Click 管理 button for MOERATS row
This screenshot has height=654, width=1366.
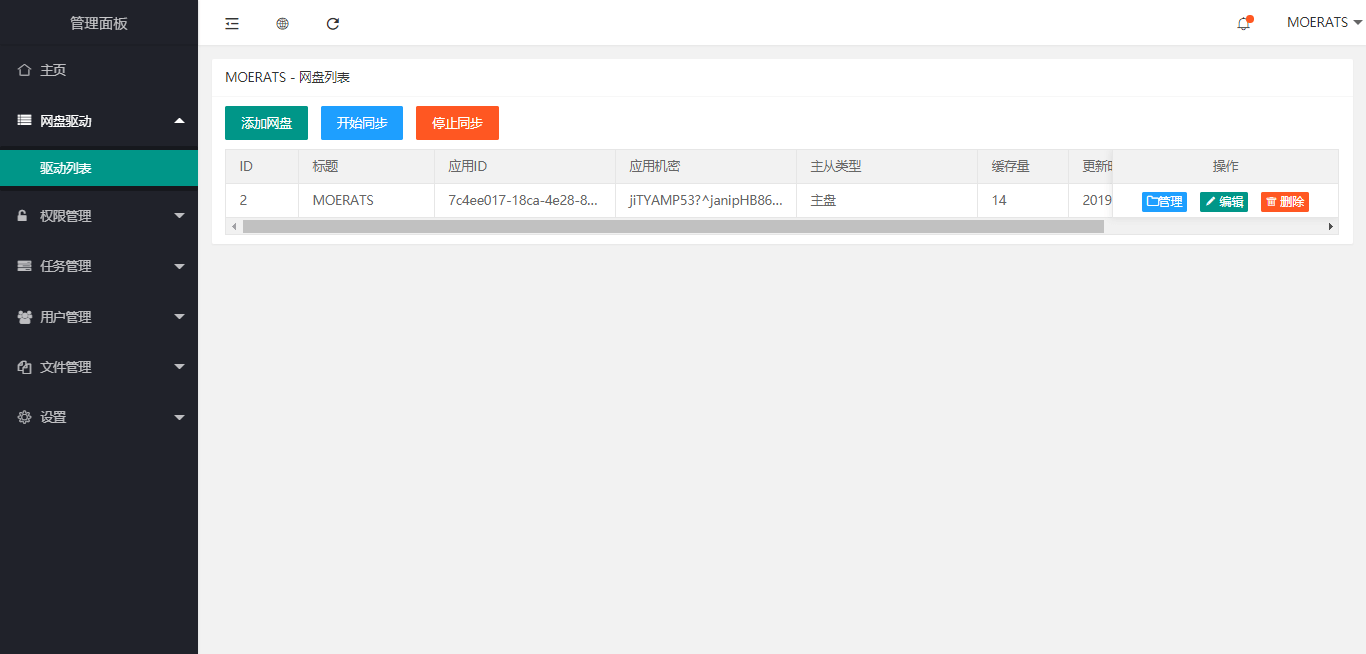[1164, 202]
